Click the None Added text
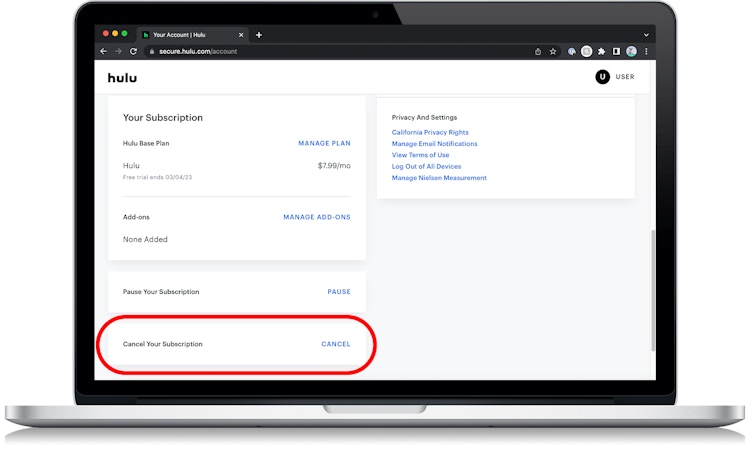The height and width of the screenshot is (454, 750). click(145, 239)
